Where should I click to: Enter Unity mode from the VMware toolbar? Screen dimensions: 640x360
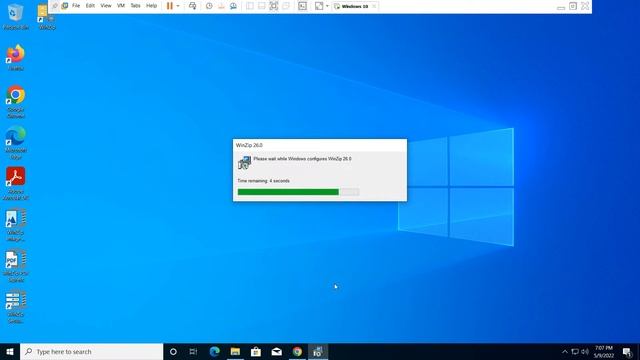pos(286,6)
